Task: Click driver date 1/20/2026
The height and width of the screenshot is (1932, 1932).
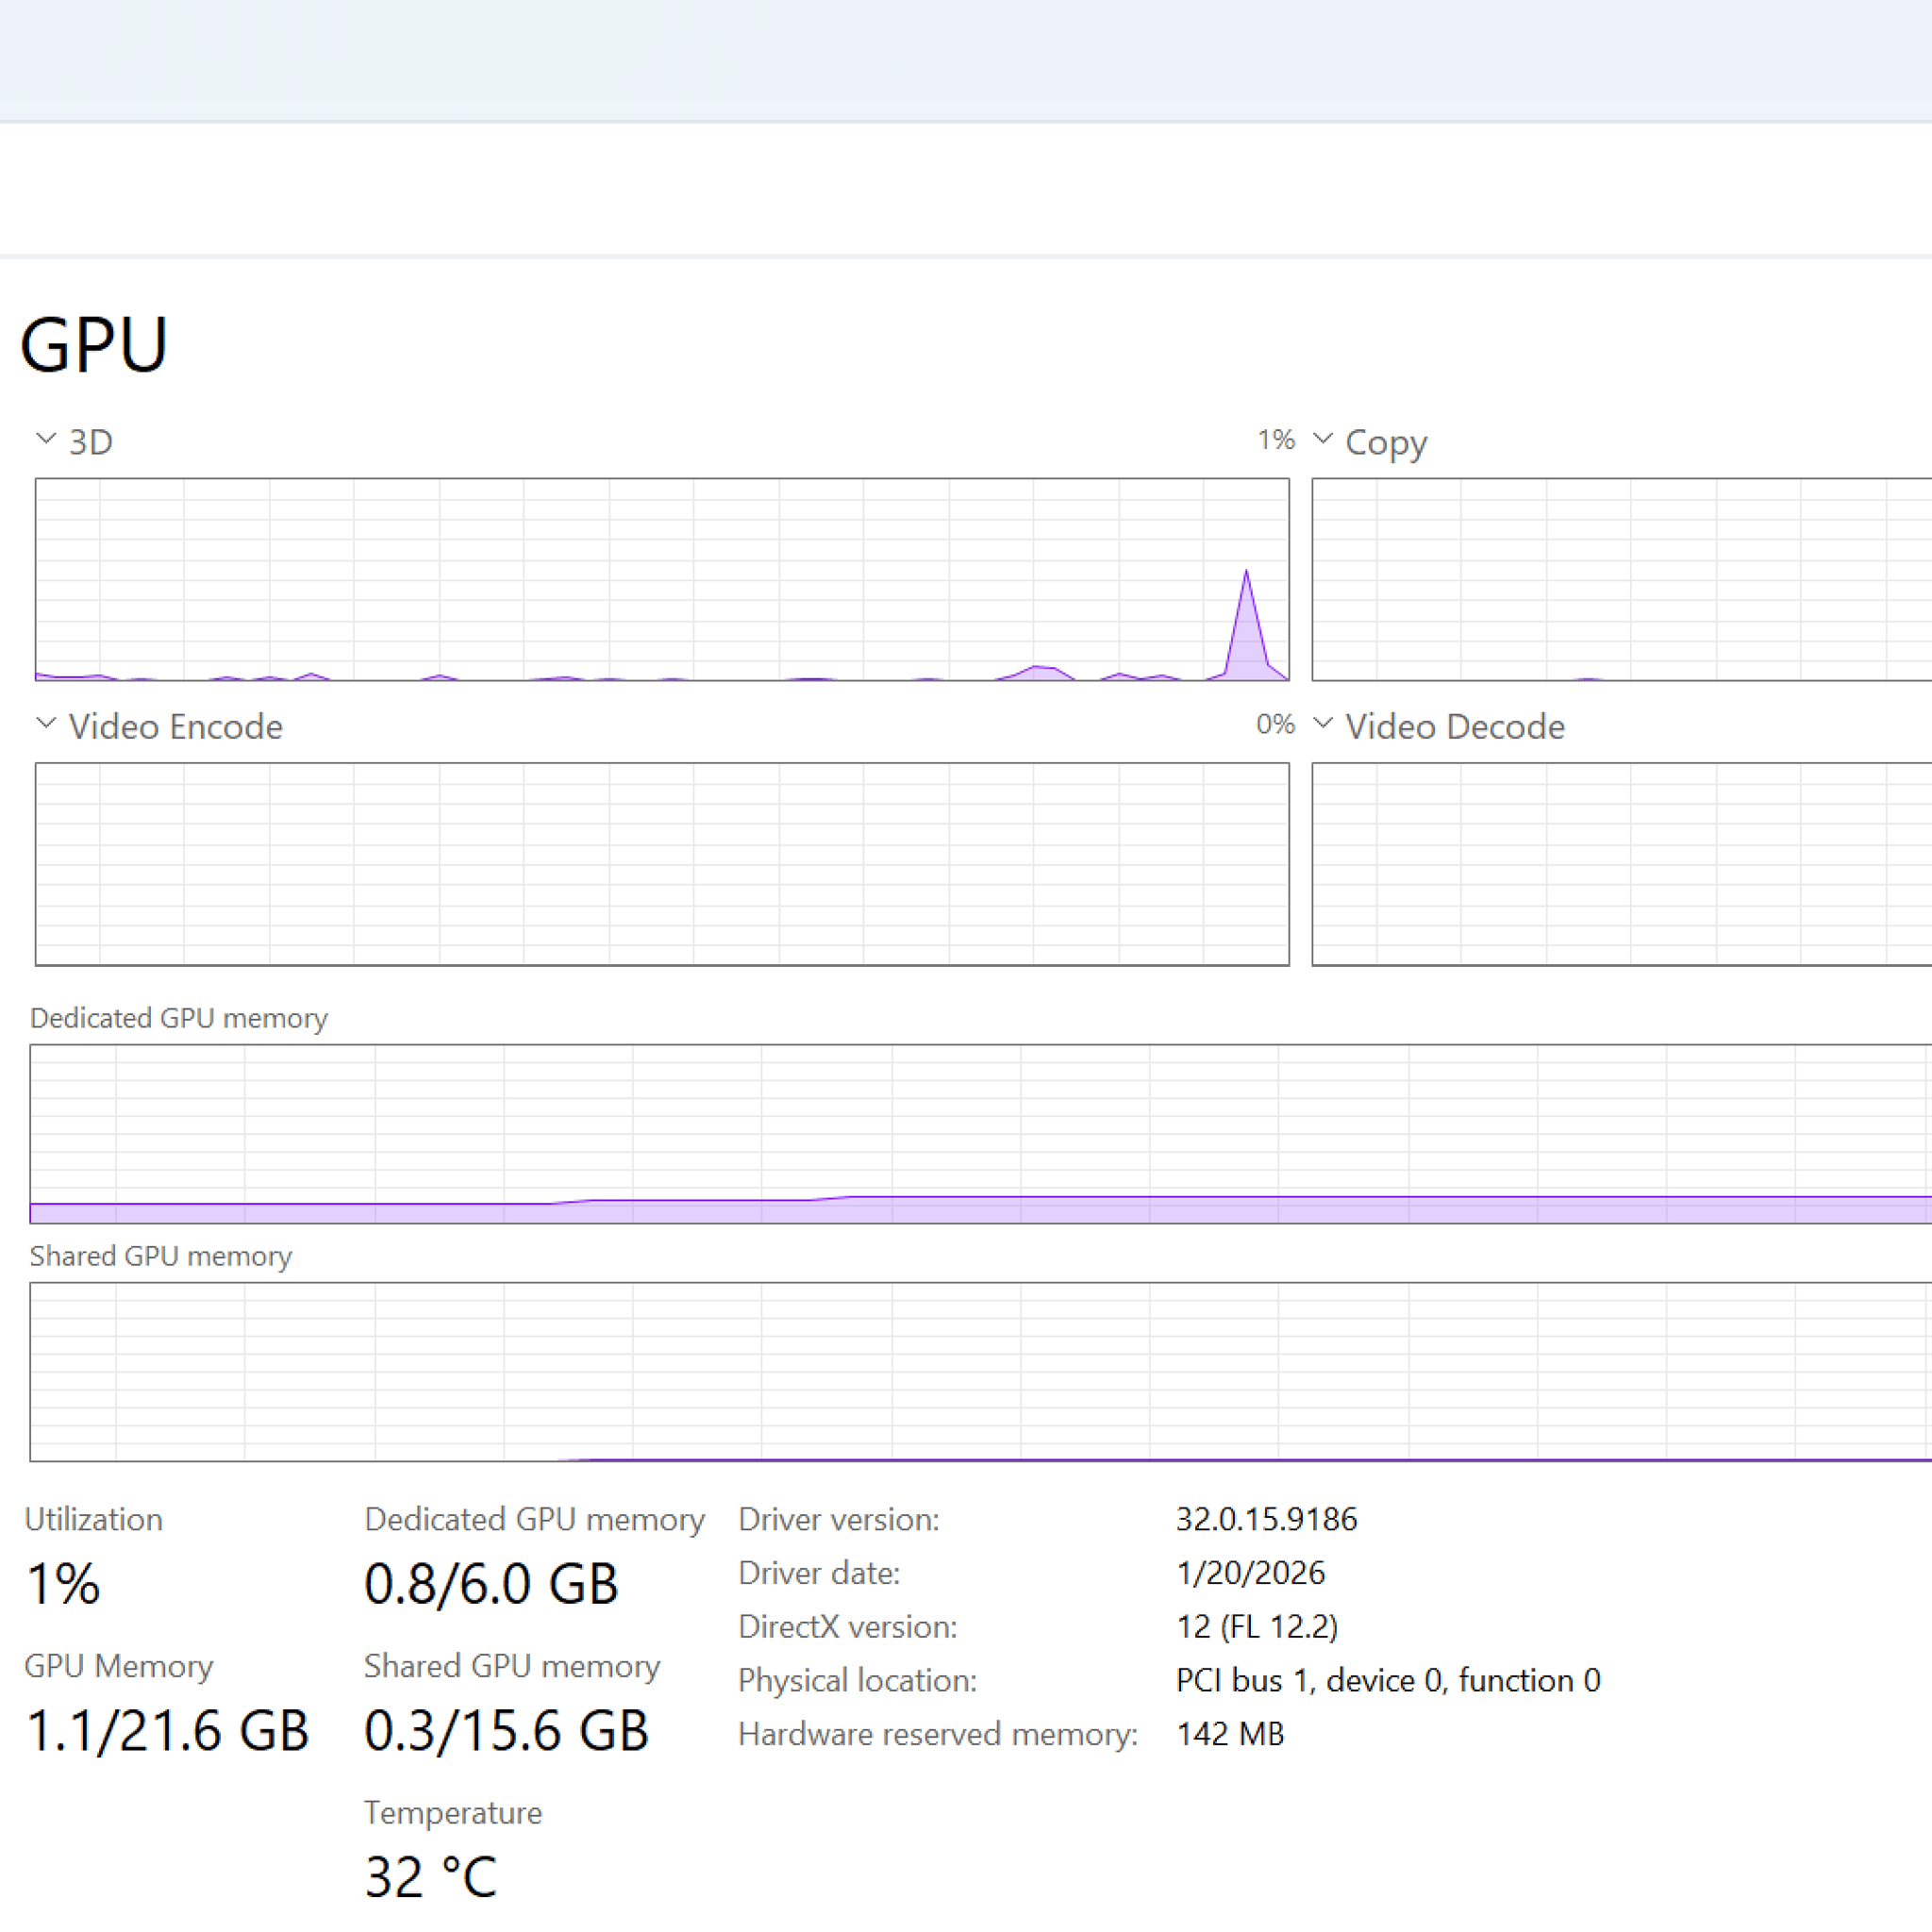Action: click(1250, 1573)
